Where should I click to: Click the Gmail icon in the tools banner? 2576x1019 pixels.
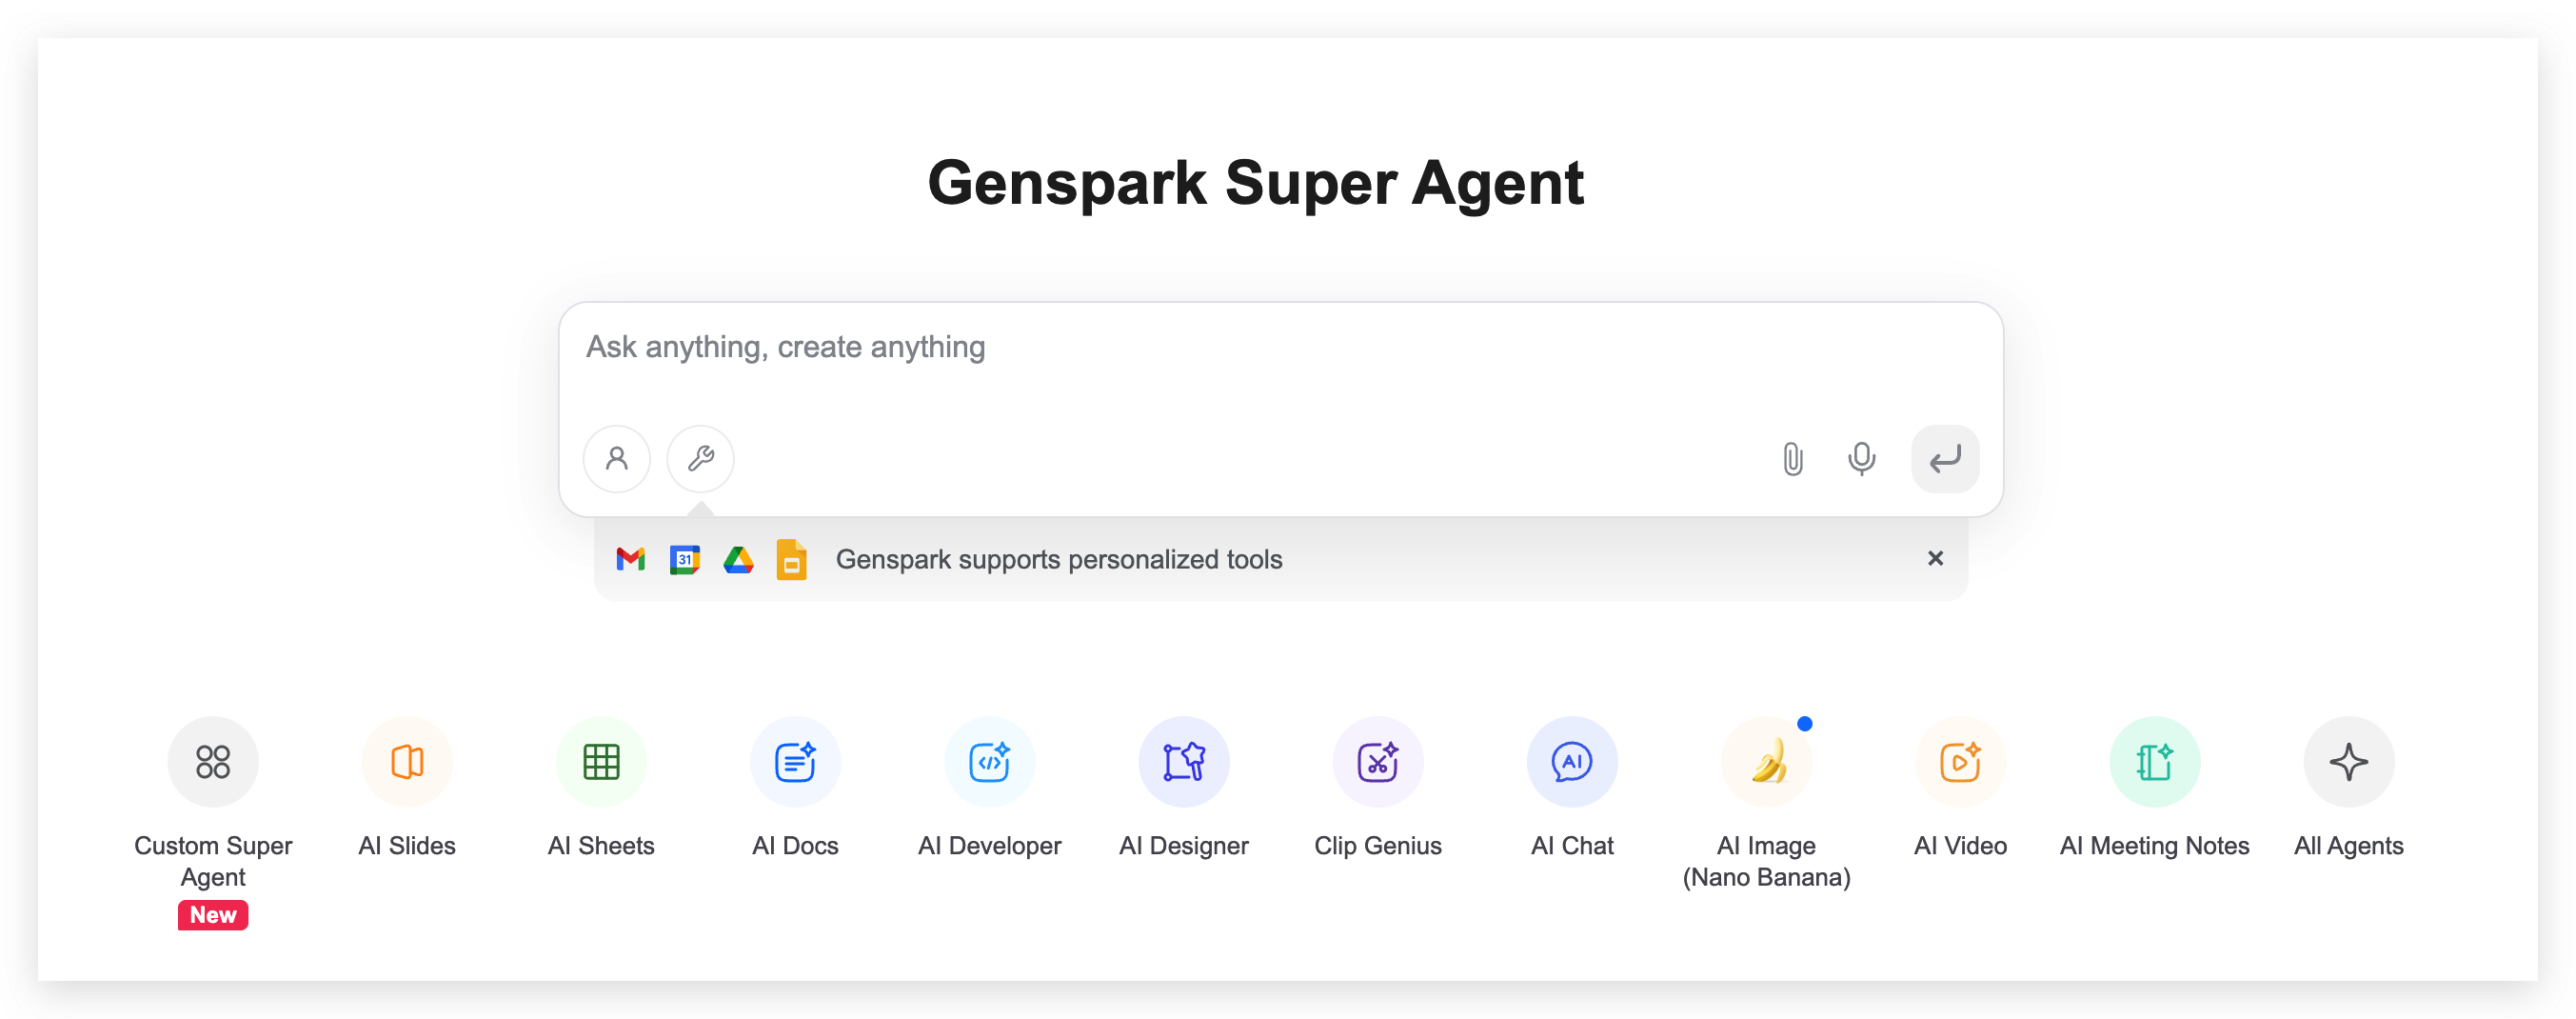pyautogui.click(x=630, y=559)
